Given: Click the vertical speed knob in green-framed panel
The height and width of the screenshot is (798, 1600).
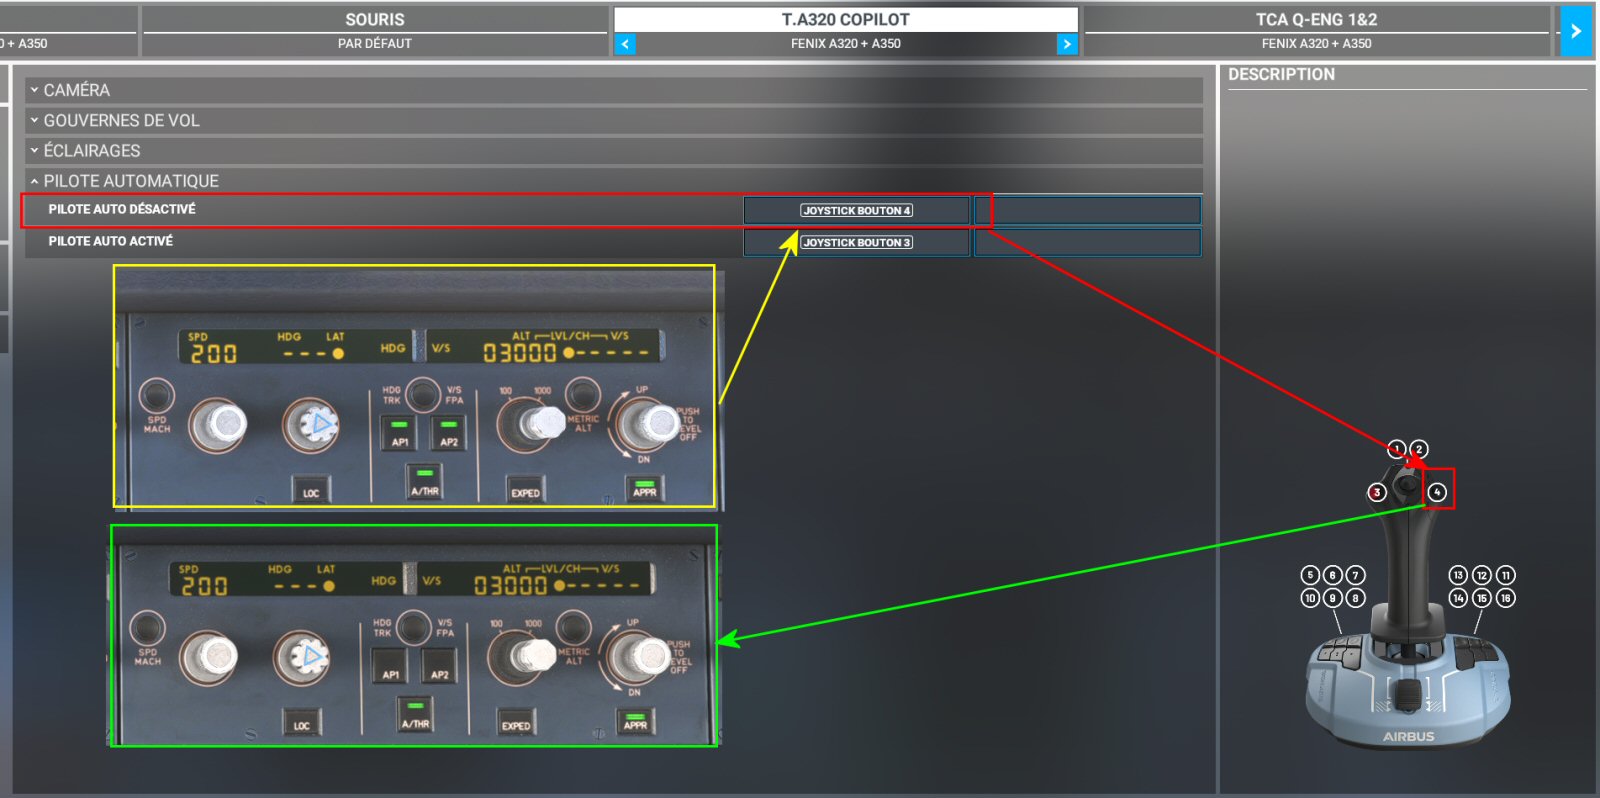Looking at the screenshot, I should 640,656.
